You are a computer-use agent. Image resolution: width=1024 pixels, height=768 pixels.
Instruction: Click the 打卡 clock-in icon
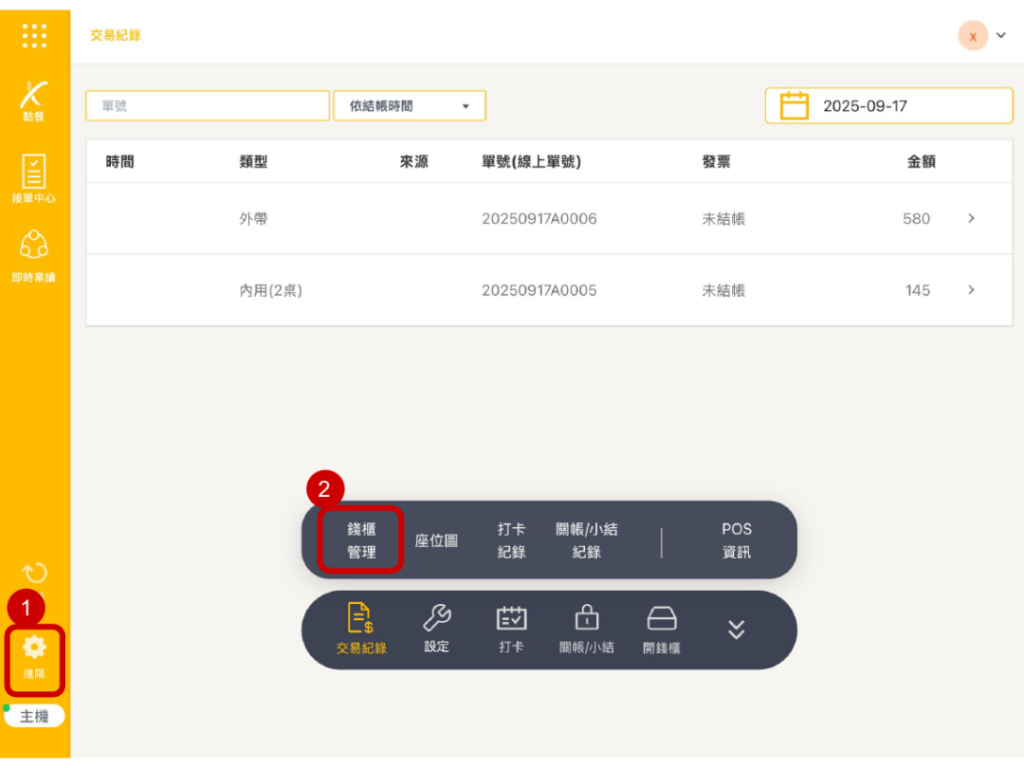pyautogui.click(x=511, y=628)
